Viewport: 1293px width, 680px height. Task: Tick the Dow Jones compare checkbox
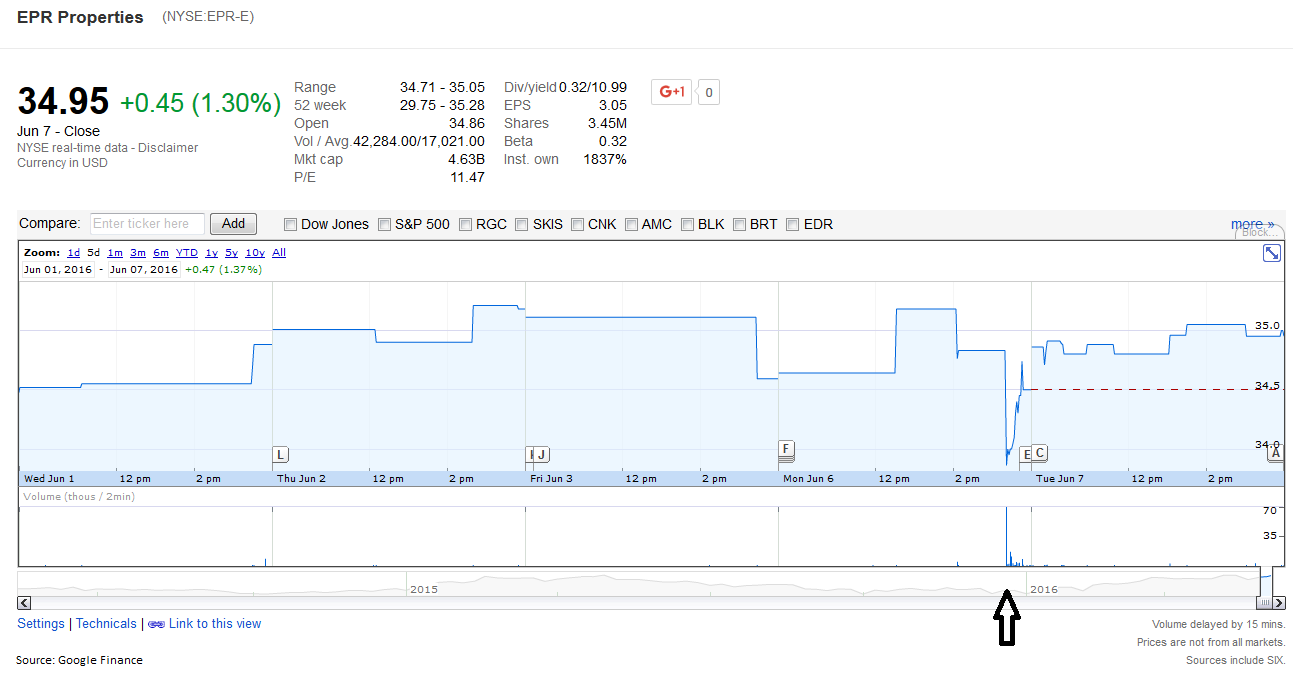pyautogui.click(x=291, y=225)
